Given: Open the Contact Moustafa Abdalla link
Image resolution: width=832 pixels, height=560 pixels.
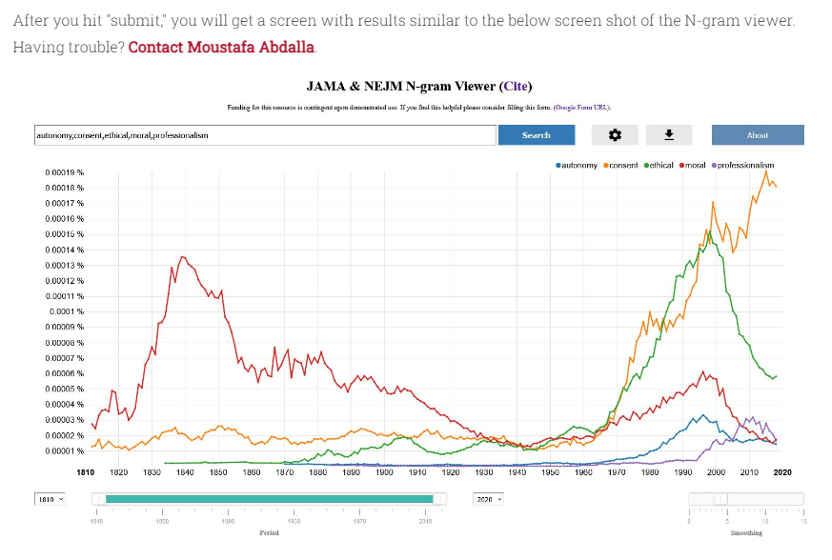Looking at the screenshot, I should 221,47.
